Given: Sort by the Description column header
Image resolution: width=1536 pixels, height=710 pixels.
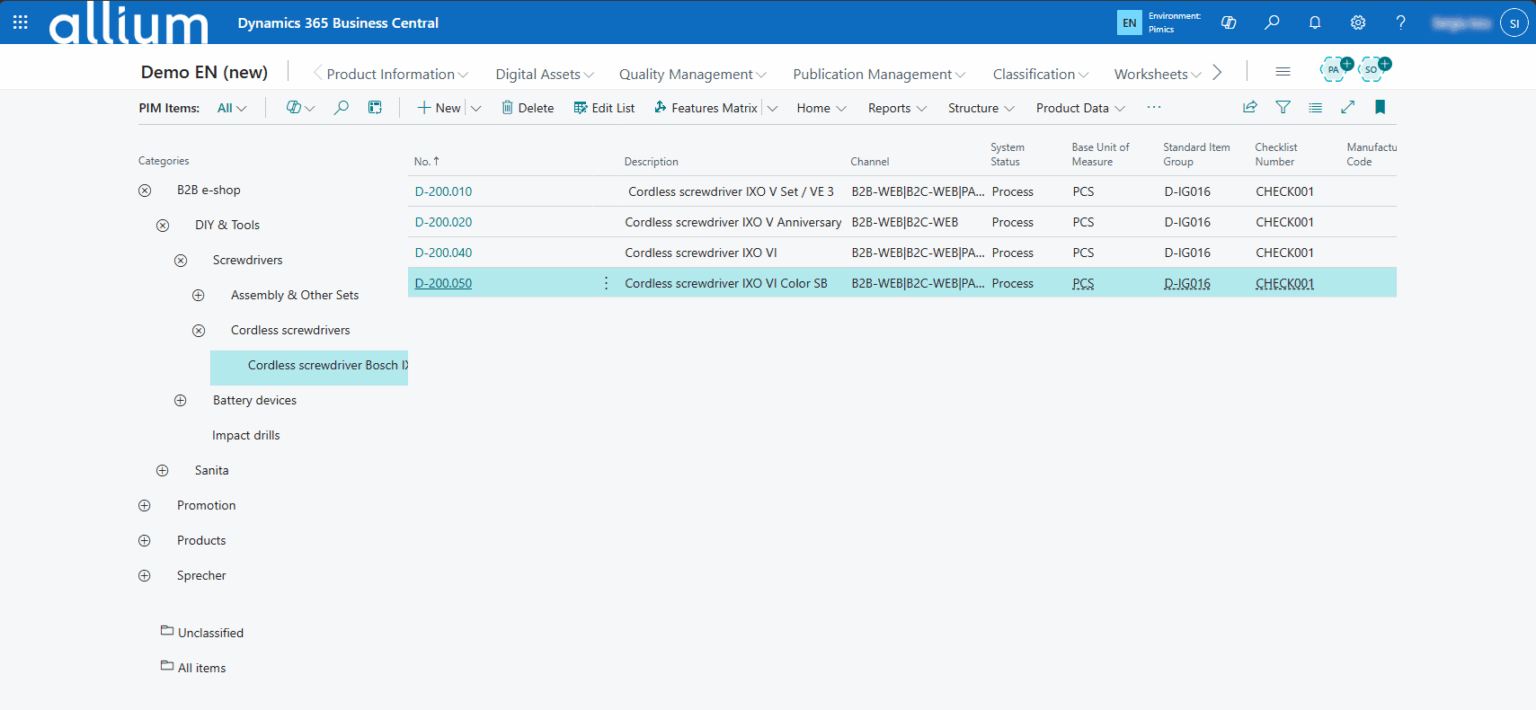Looking at the screenshot, I should point(651,161).
